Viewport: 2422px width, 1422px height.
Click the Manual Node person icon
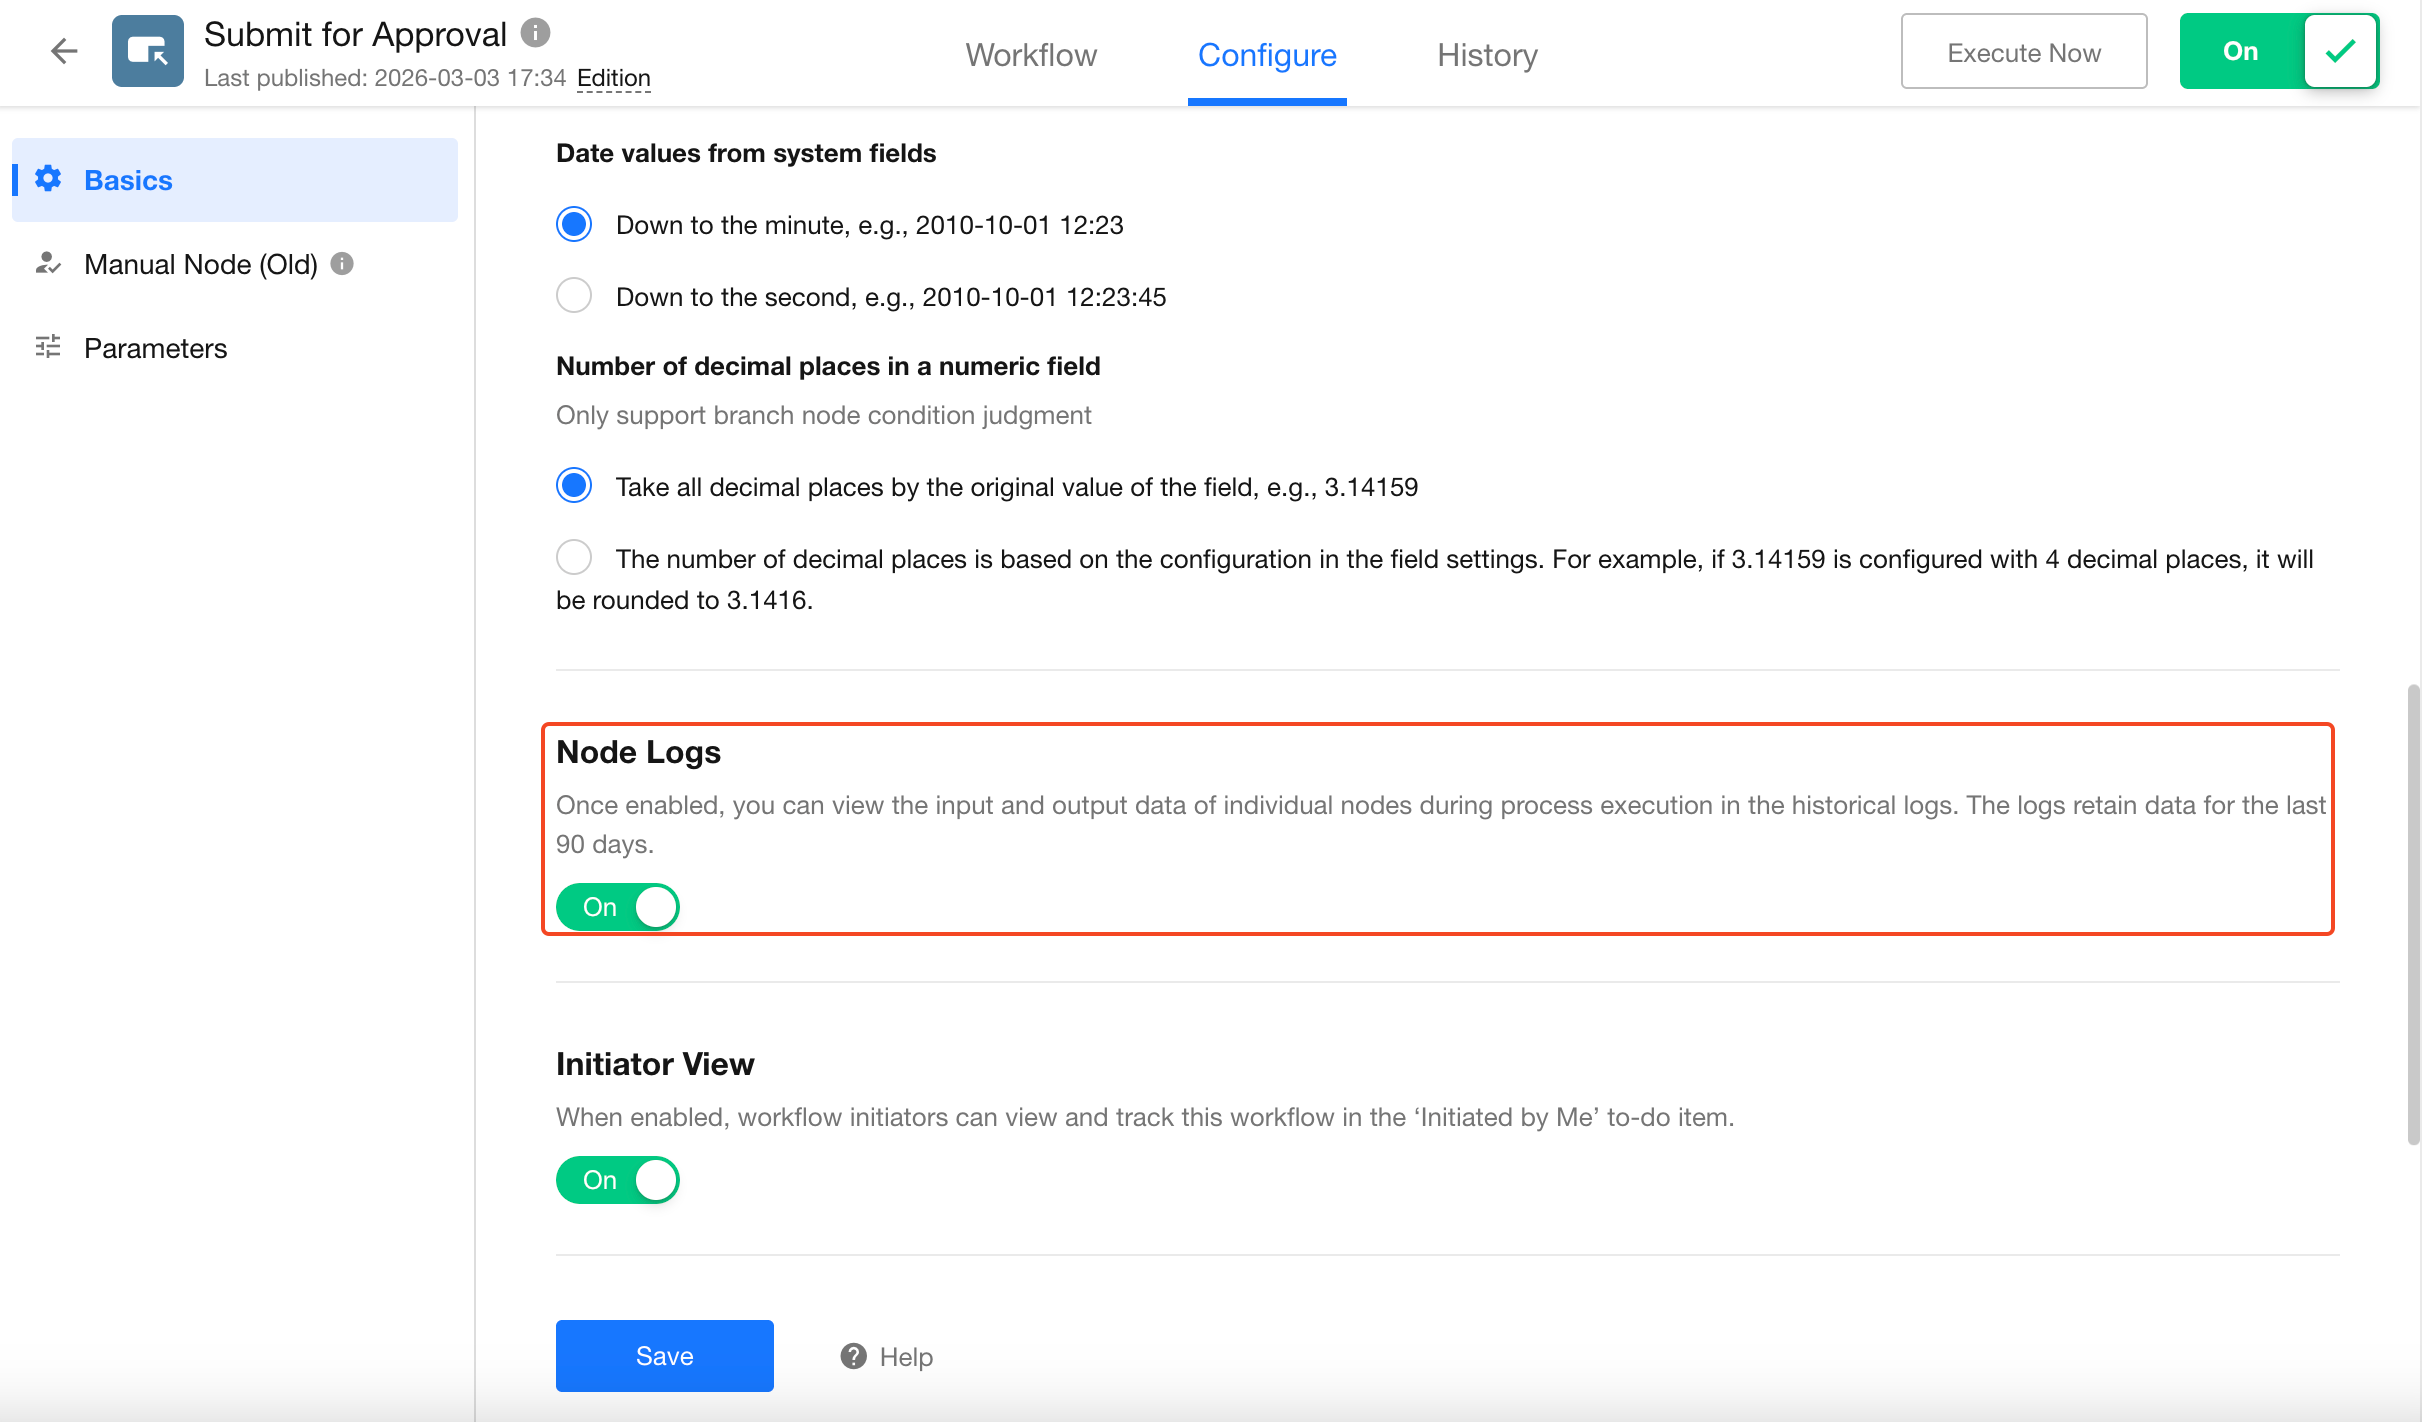48,263
